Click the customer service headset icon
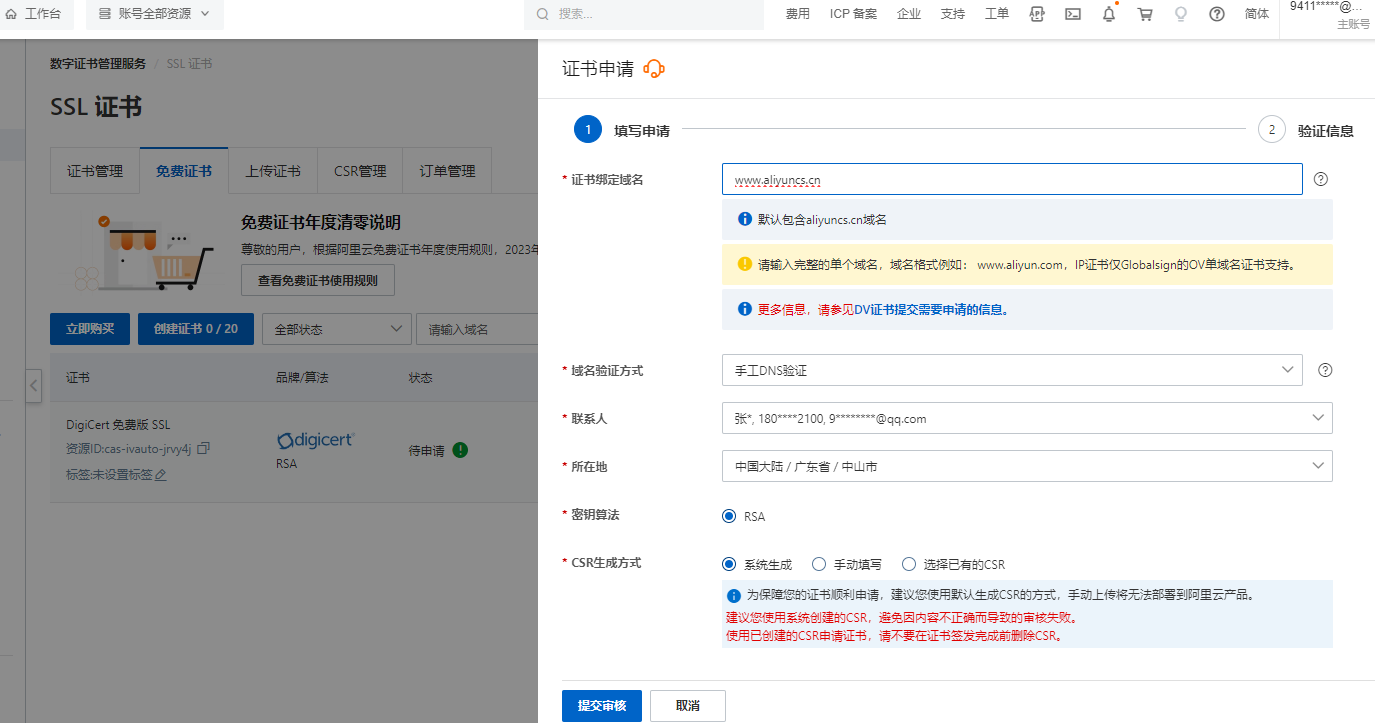The width and height of the screenshot is (1375, 723). (654, 68)
